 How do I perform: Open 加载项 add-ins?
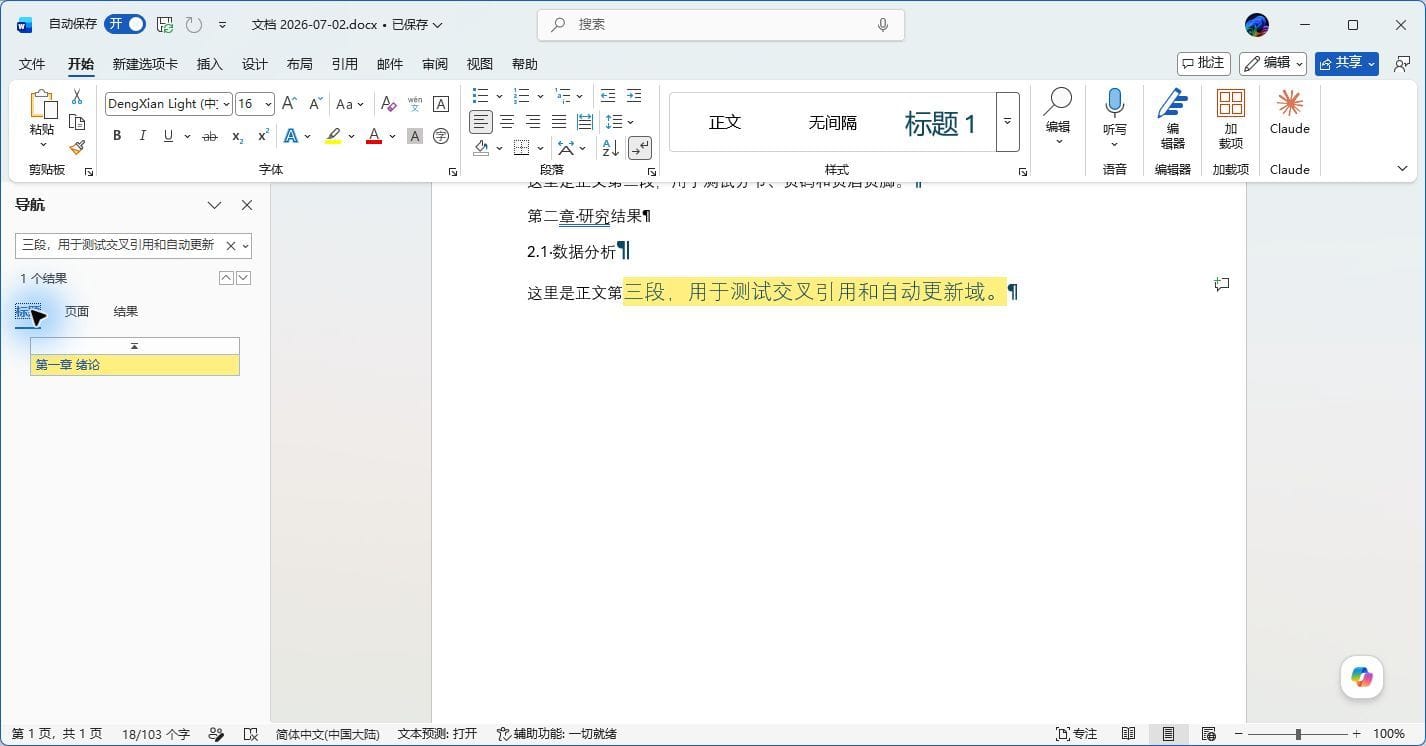click(1231, 118)
